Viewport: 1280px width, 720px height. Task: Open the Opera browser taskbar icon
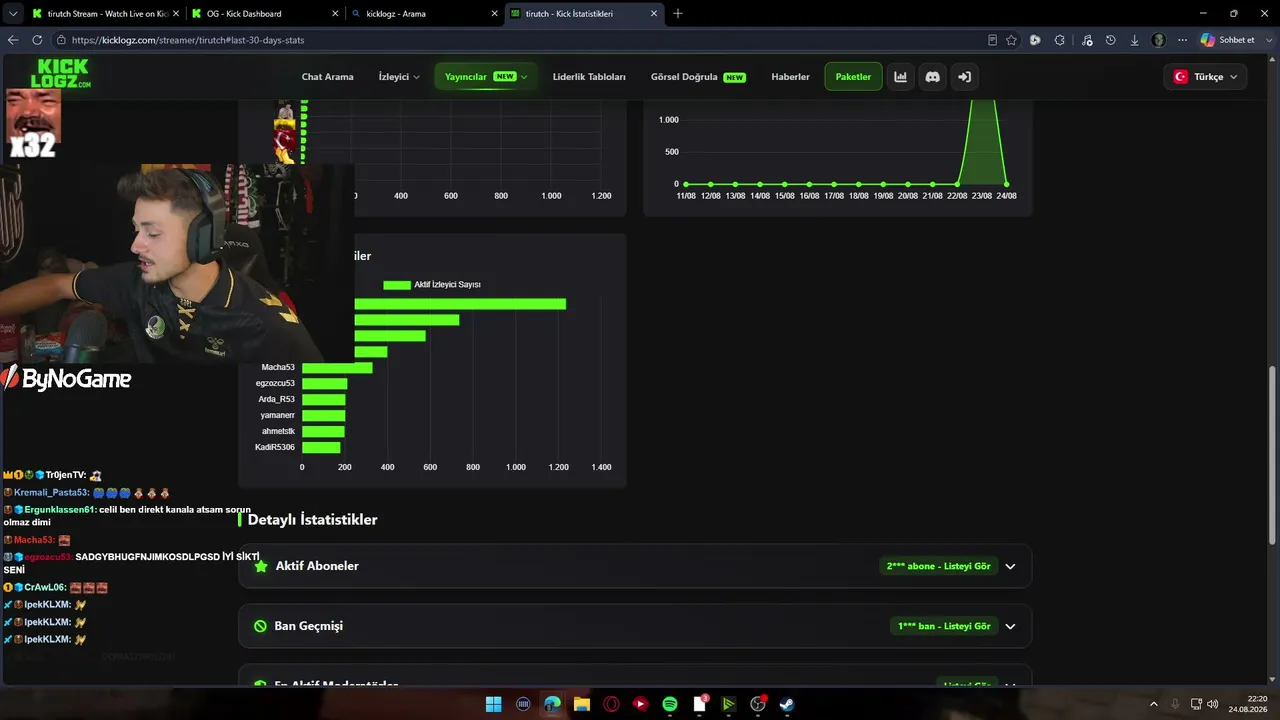[611, 704]
